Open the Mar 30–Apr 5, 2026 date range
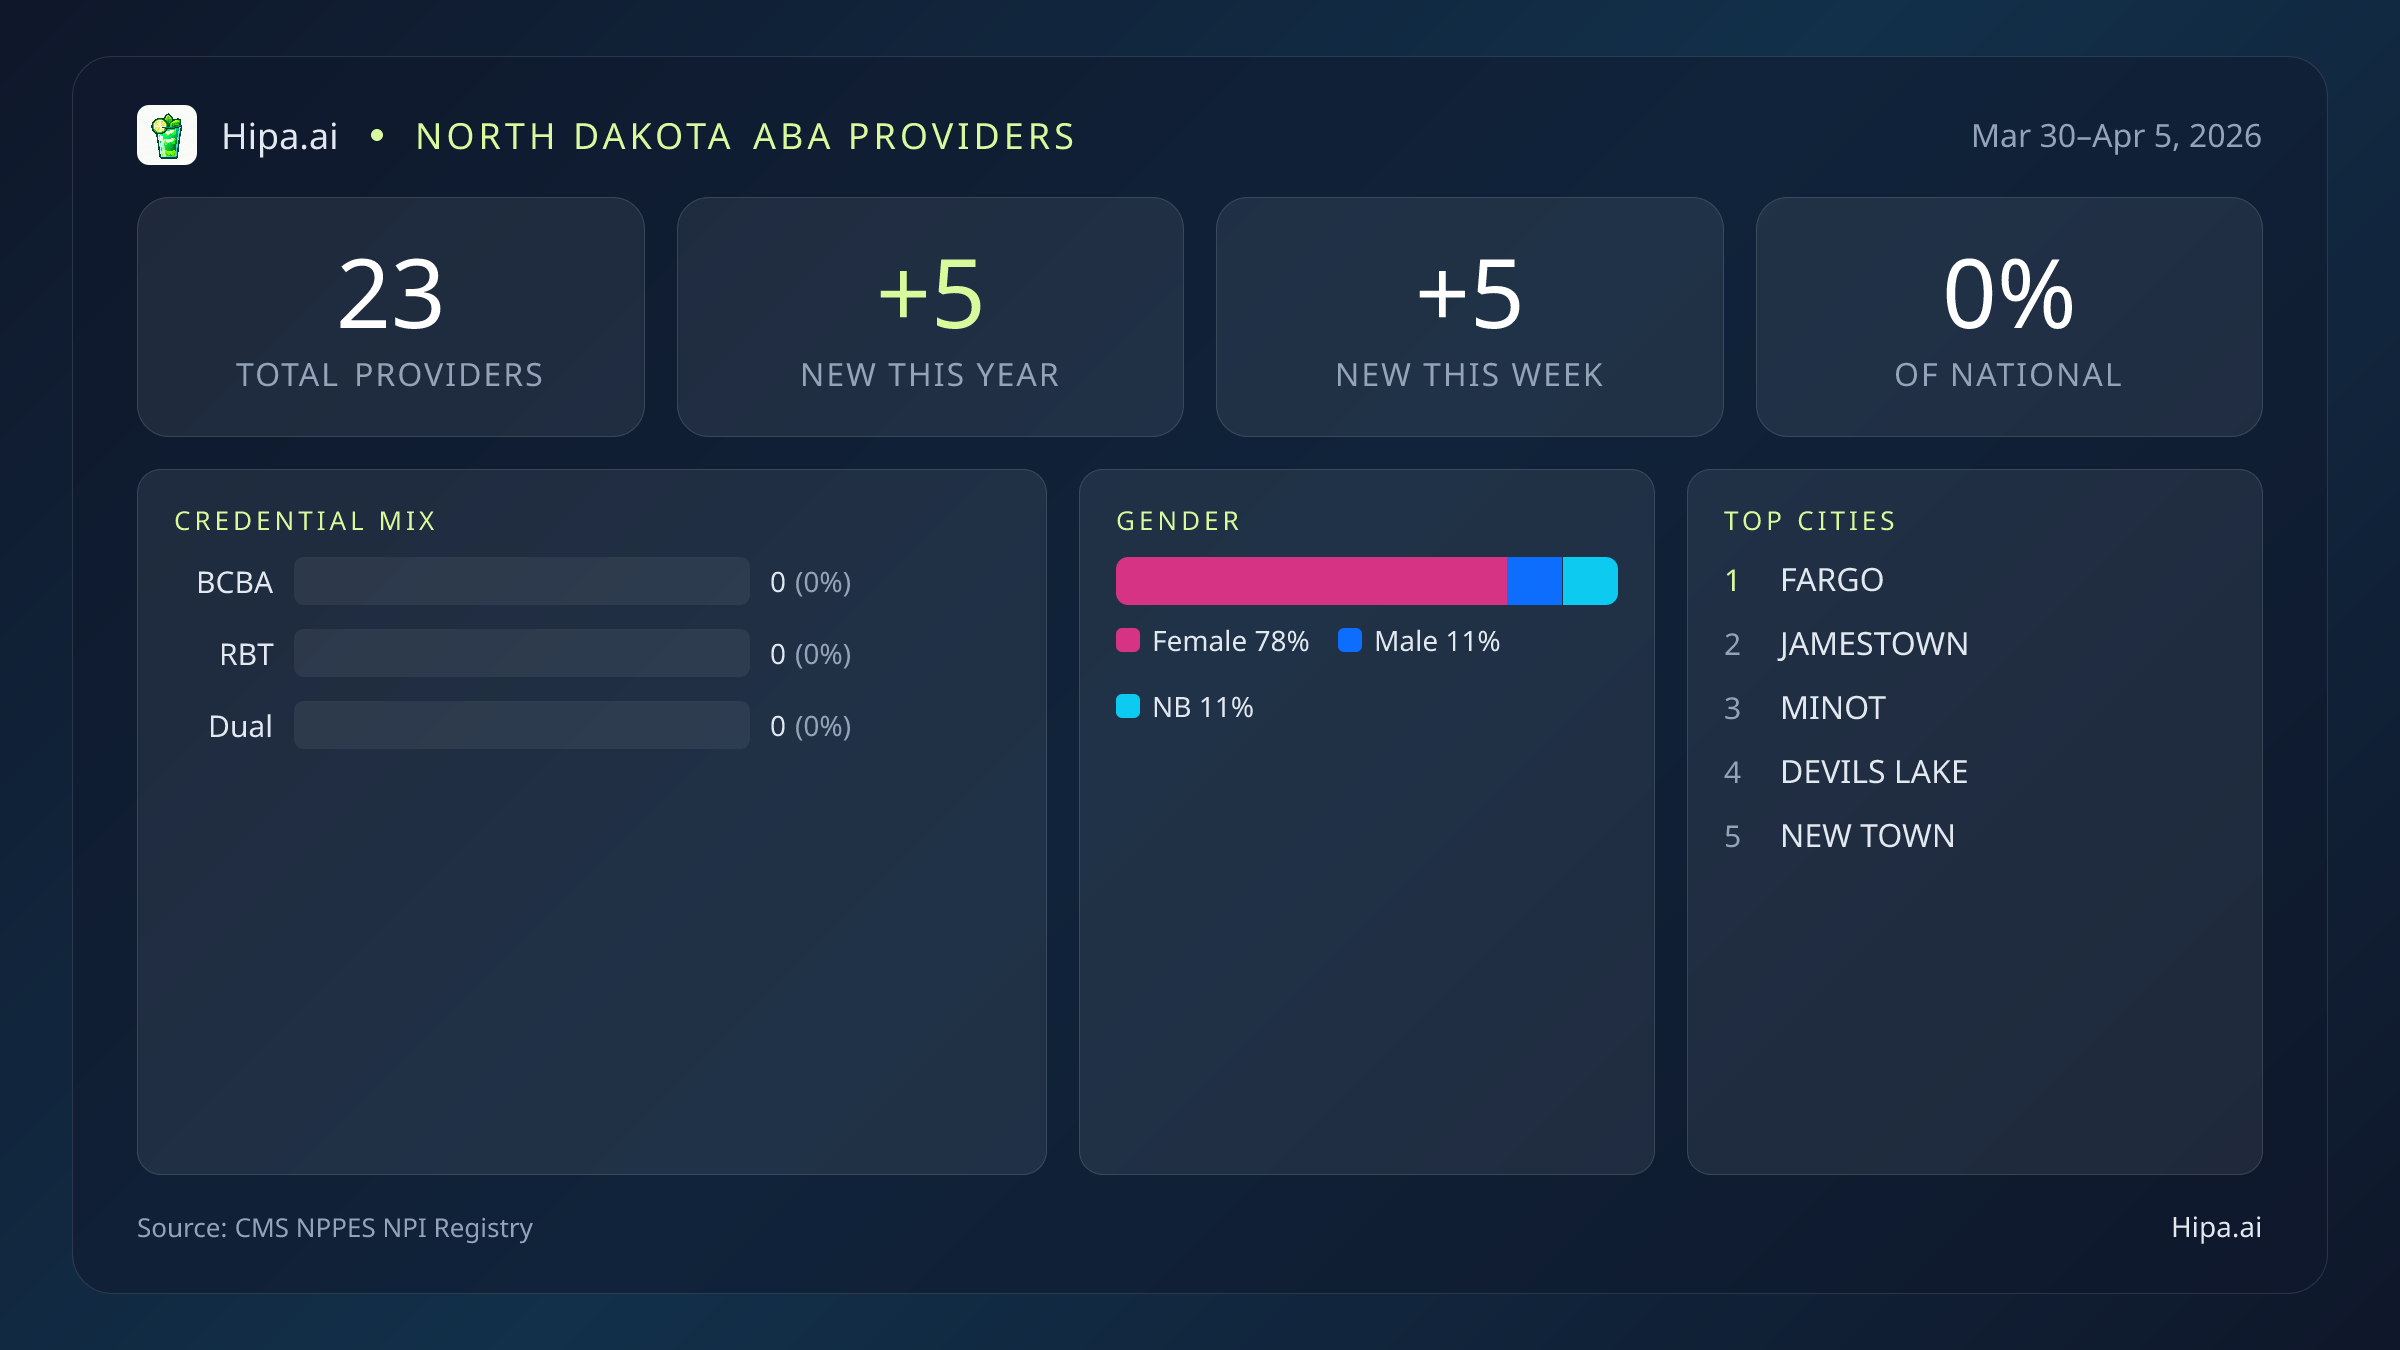 pyautogui.click(x=2115, y=135)
